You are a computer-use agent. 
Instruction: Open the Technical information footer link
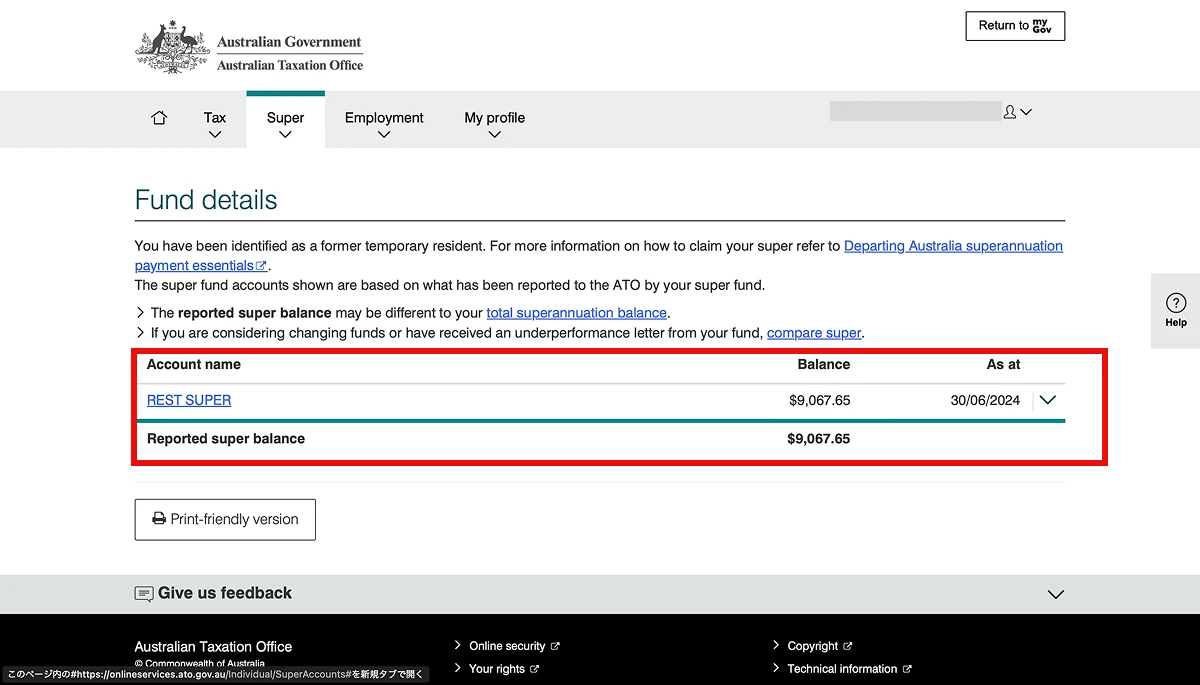(x=842, y=669)
